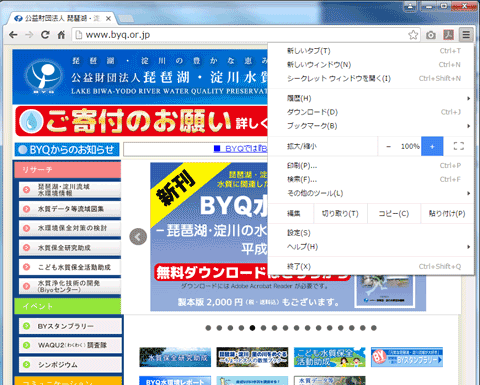Click the browser back arrow
This screenshot has height=385, width=480.
pyautogui.click(x=13, y=35)
